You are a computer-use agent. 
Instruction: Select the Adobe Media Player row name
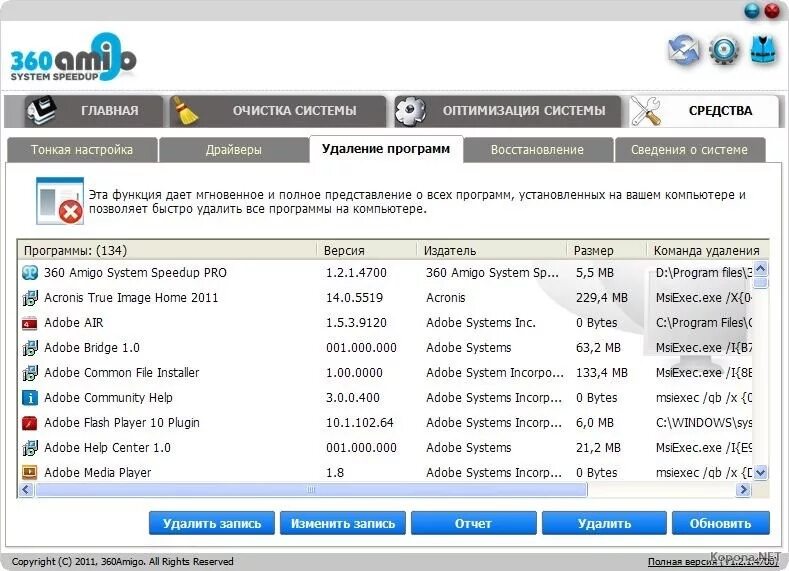(x=98, y=472)
